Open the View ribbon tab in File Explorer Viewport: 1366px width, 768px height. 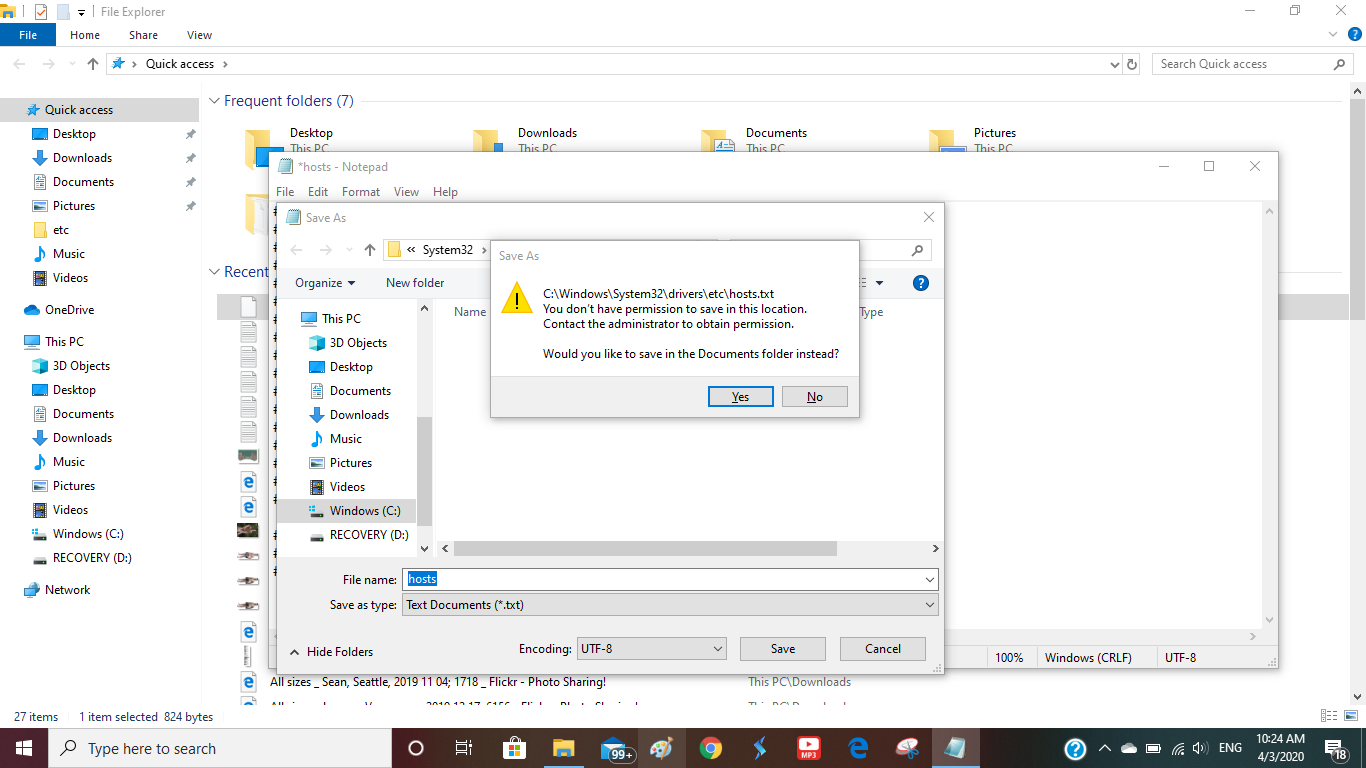pos(199,35)
